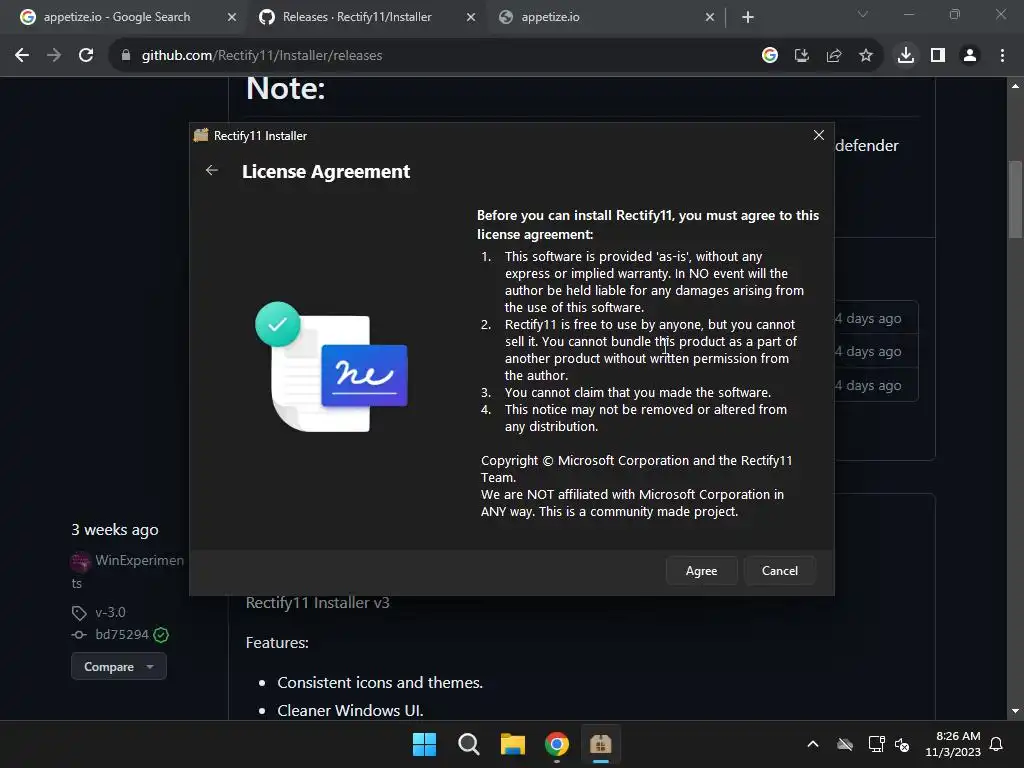The width and height of the screenshot is (1024, 768).
Task: View site information lock icon
Action: pos(126,56)
